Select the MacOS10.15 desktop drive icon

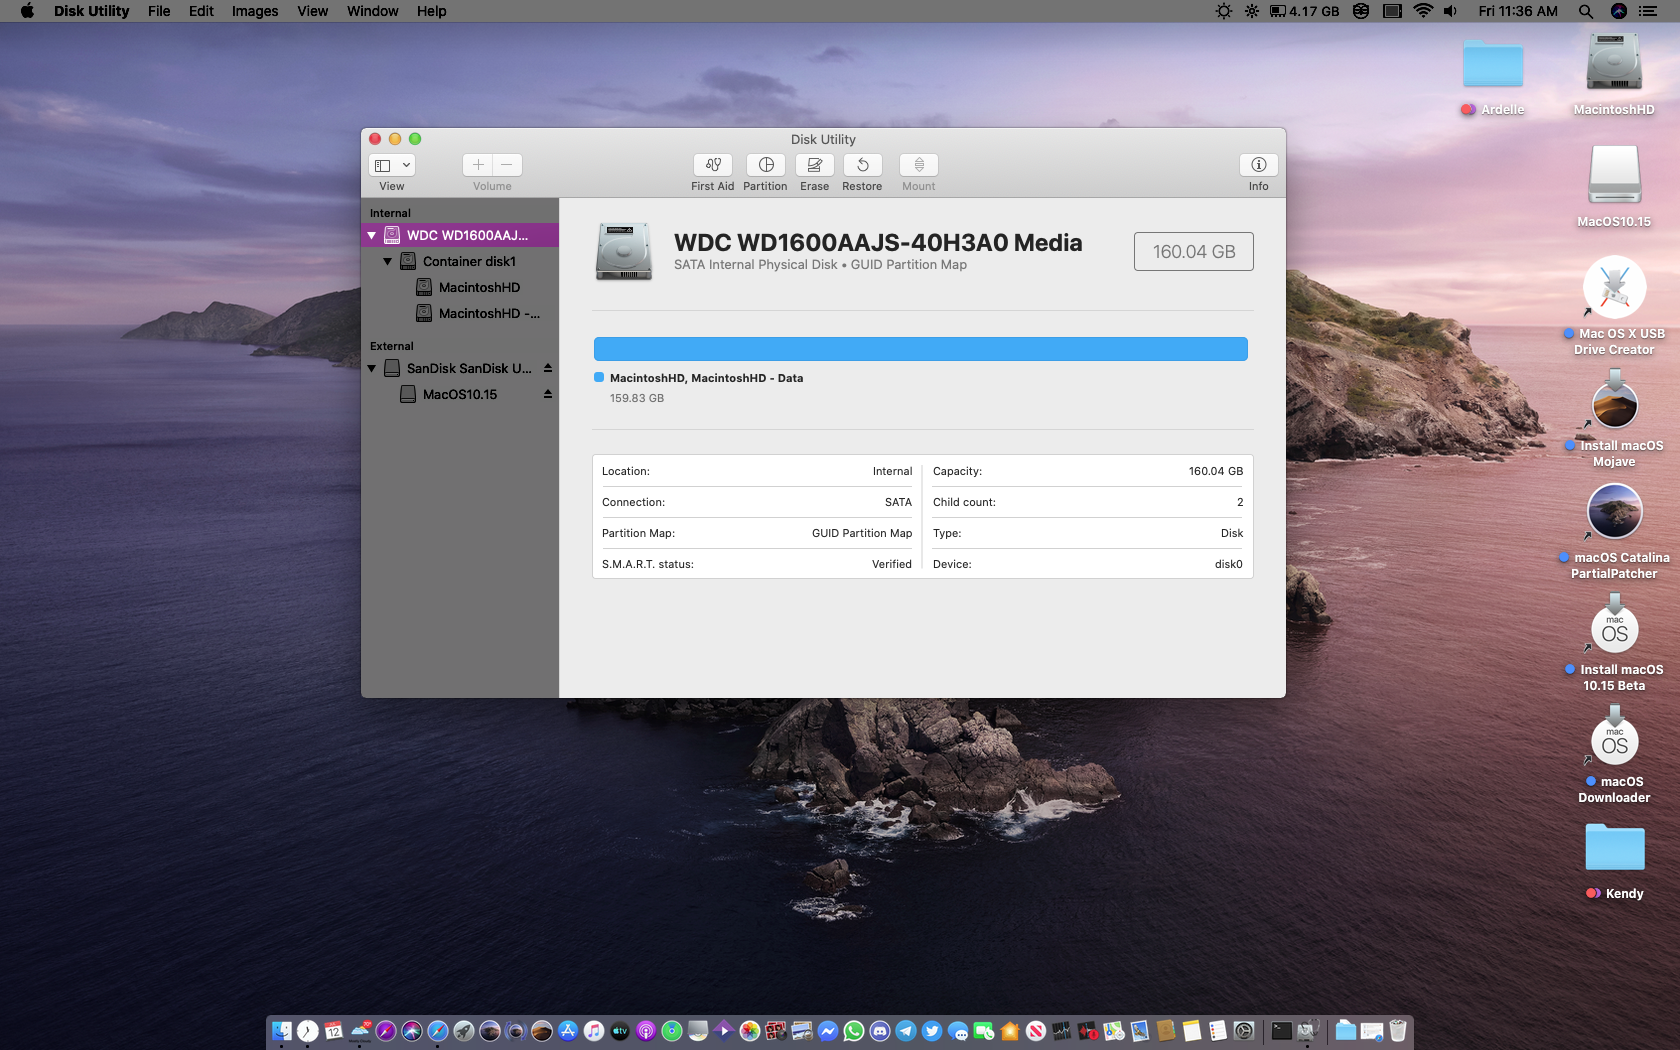point(1614,175)
